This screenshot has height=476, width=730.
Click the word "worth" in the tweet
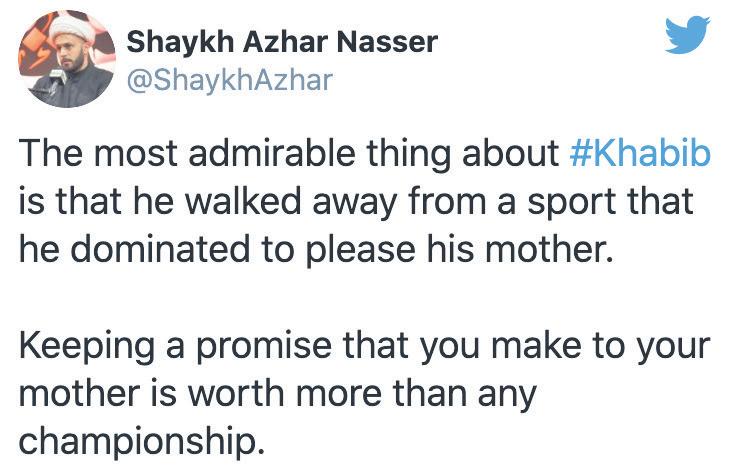tap(236, 394)
